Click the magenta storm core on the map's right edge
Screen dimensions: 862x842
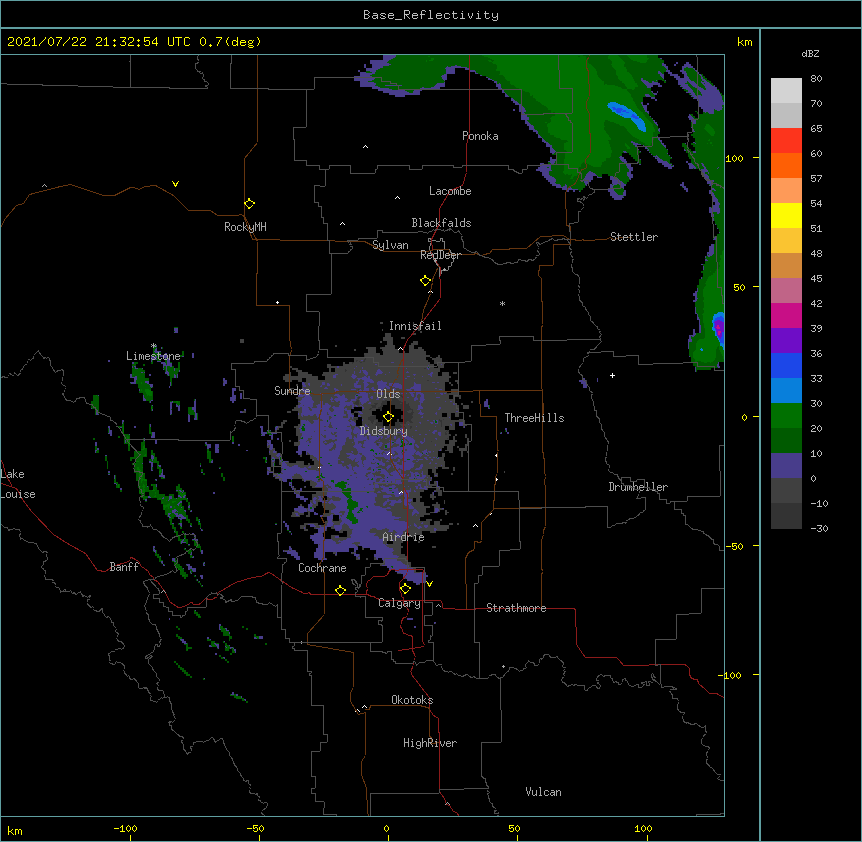[718, 329]
